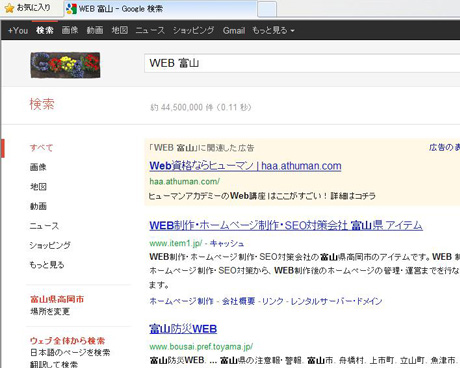Image resolution: width=460 pixels, height=368 pixels.
Task: Open the 広告 info link at right
Action: pyautogui.click(x=444, y=147)
